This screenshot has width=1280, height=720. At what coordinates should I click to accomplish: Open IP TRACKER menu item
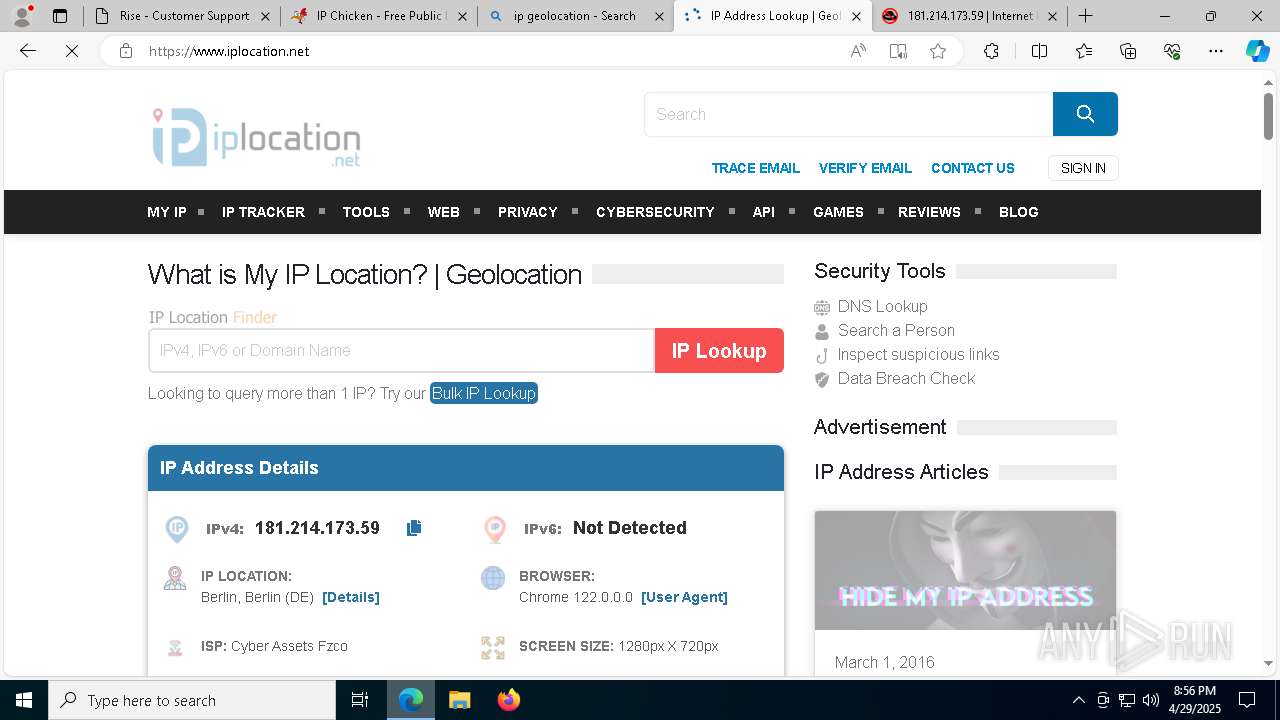(263, 212)
